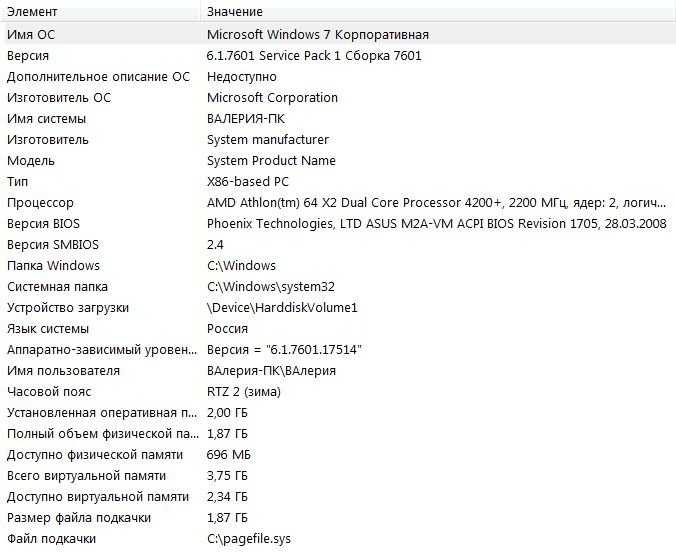Select the Файл подкачки pagefile.sys row
Viewport: 676px width, 558px height.
tap(338, 539)
